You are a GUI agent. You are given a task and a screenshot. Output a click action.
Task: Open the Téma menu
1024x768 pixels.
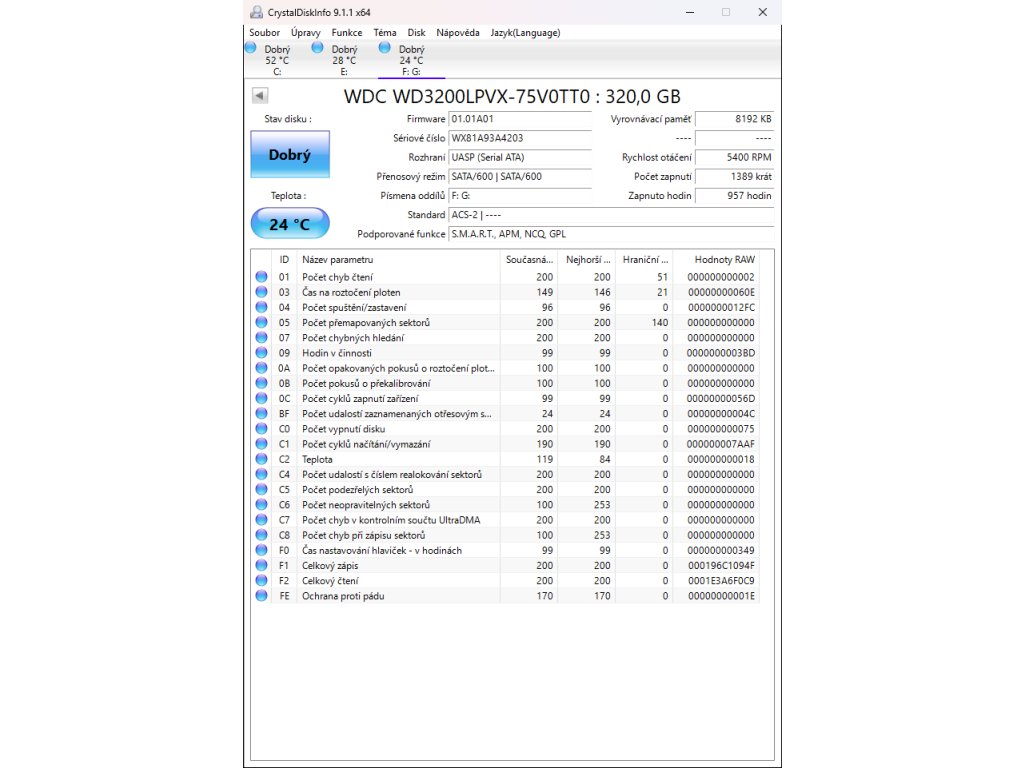tap(384, 32)
